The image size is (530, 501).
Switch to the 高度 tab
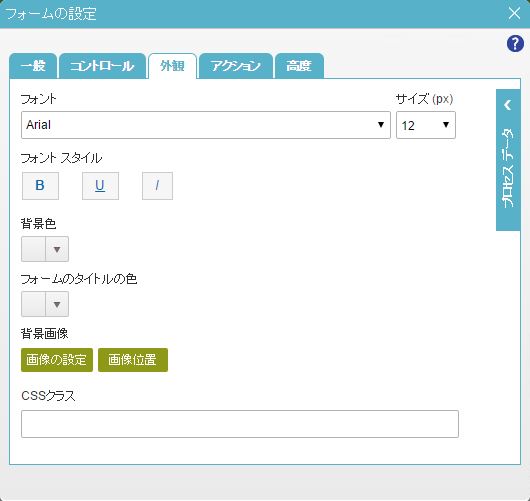299,66
